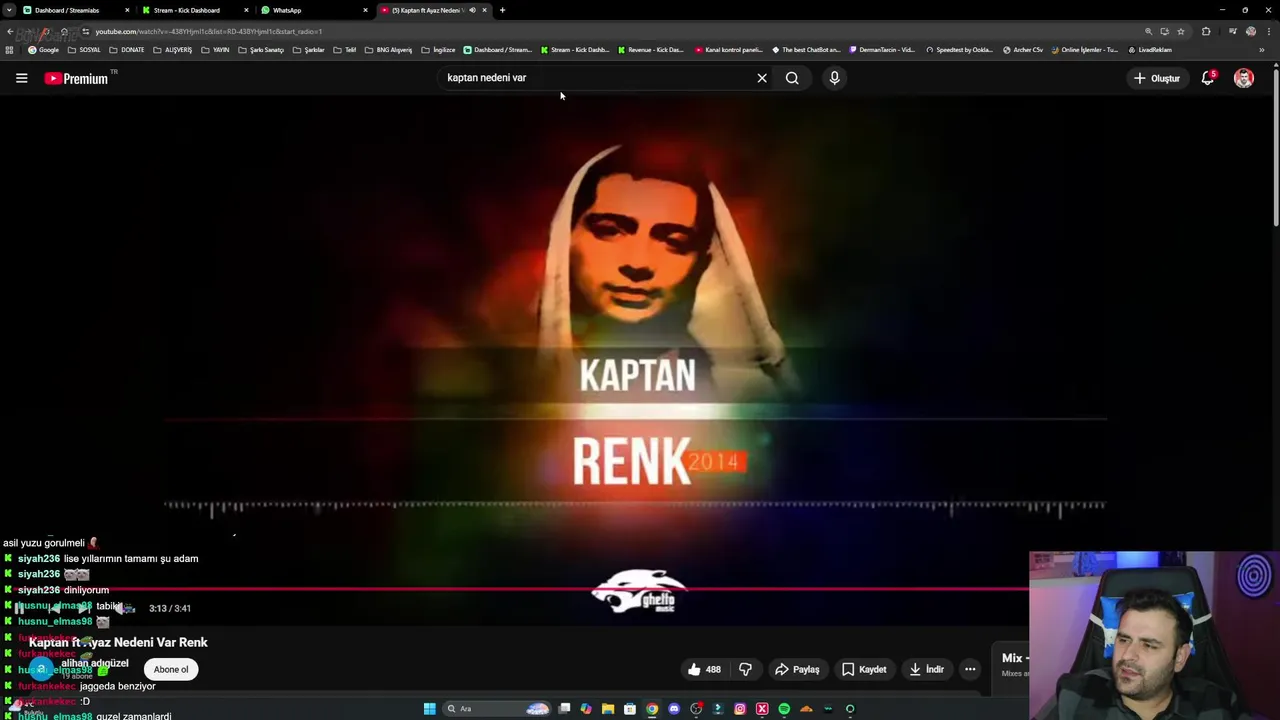Open Task View in the taskbar
The height and width of the screenshot is (720, 1280).
coord(564,709)
